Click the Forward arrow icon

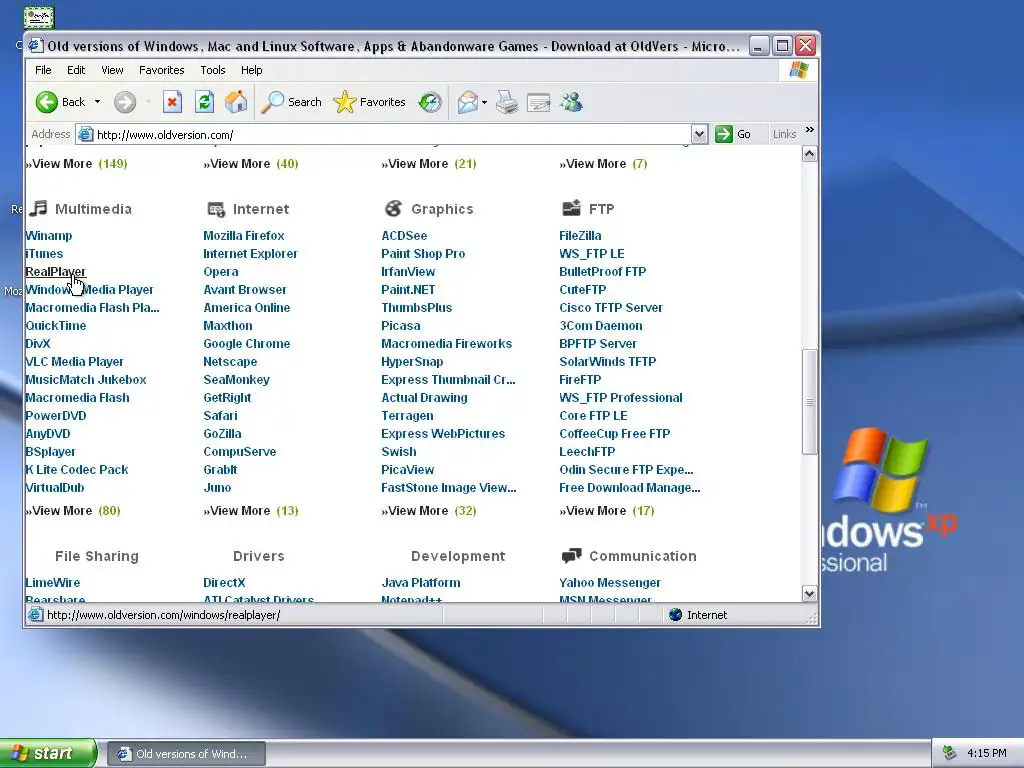(x=125, y=102)
